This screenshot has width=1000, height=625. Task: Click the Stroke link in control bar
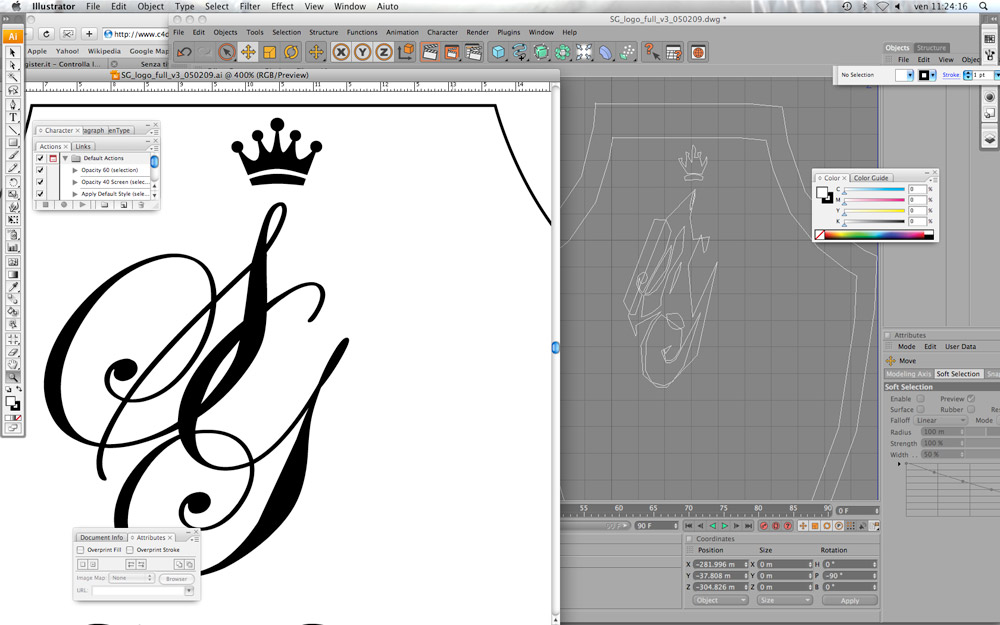tap(950, 75)
